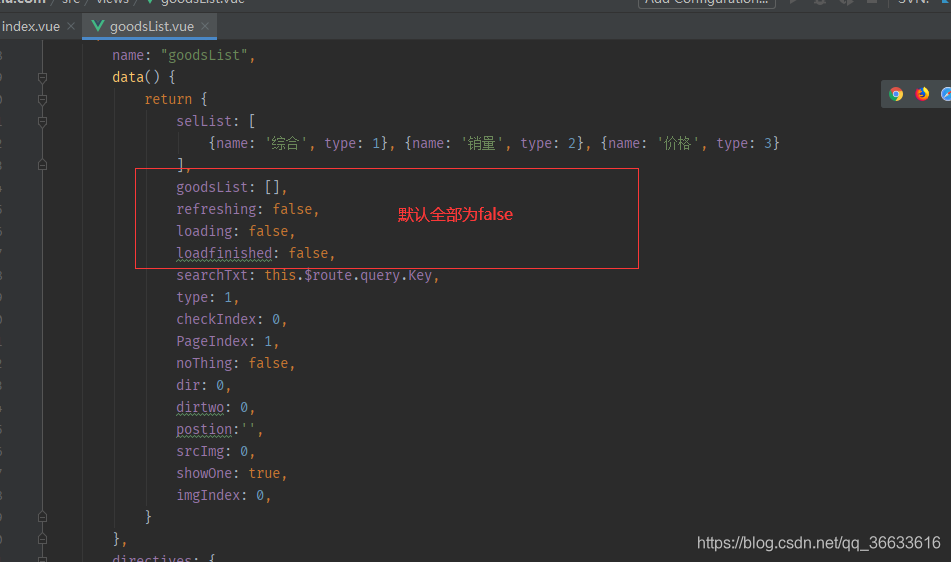The height and width of the screenshot is (562, 951).
Task: Click the 'dir: 0' line
Action: point(203,385)
